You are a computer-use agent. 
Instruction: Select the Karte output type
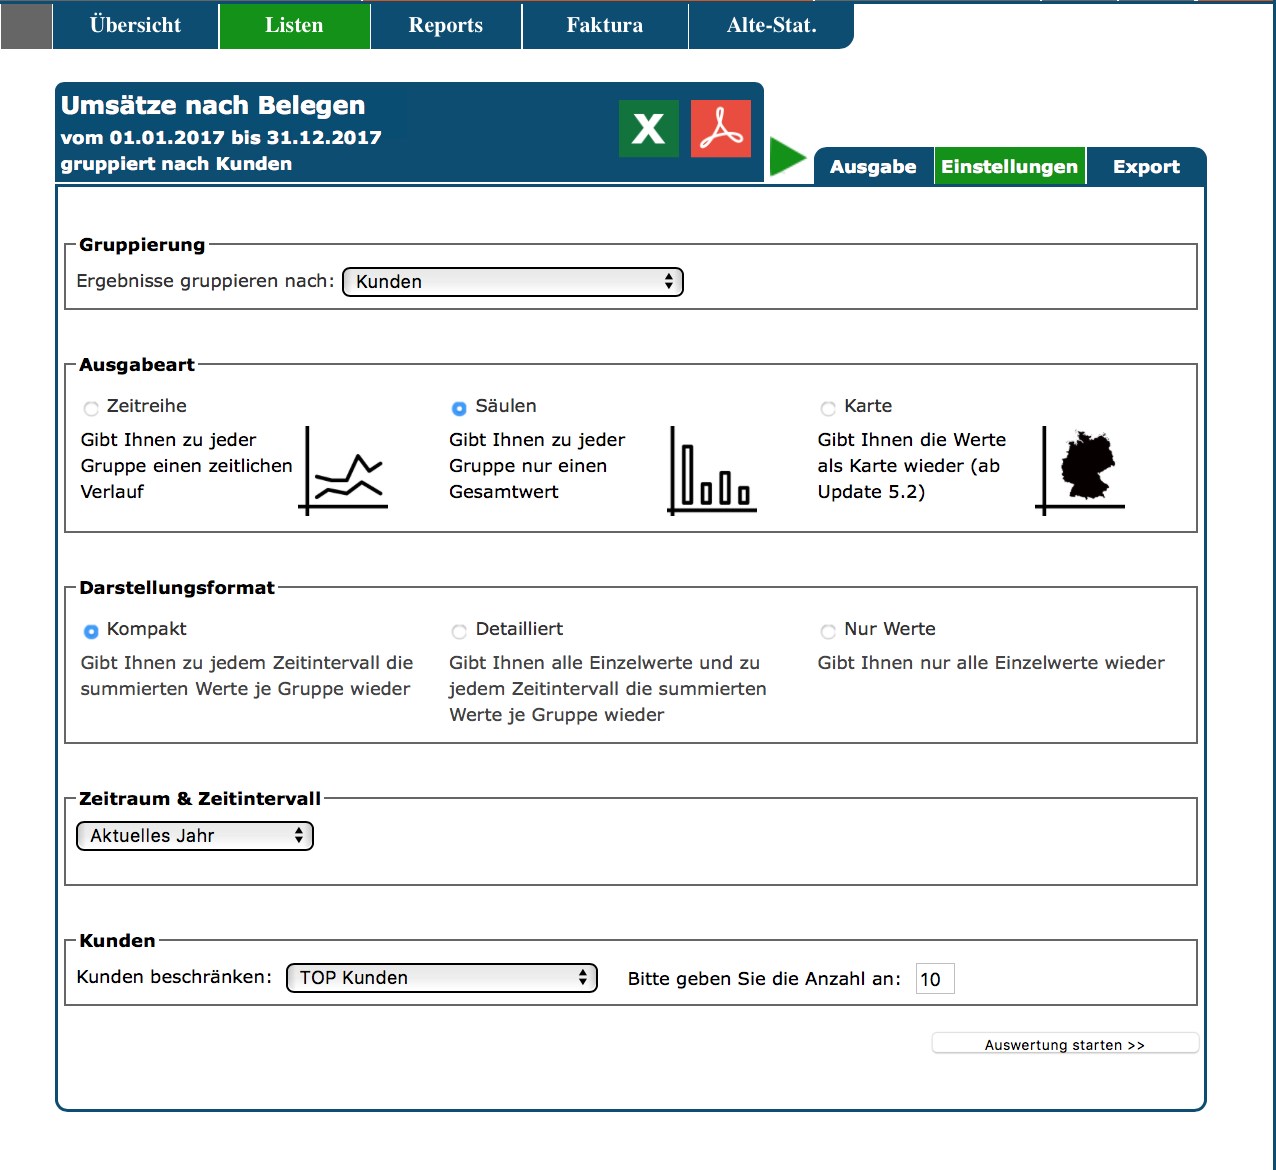click(828, 408)
